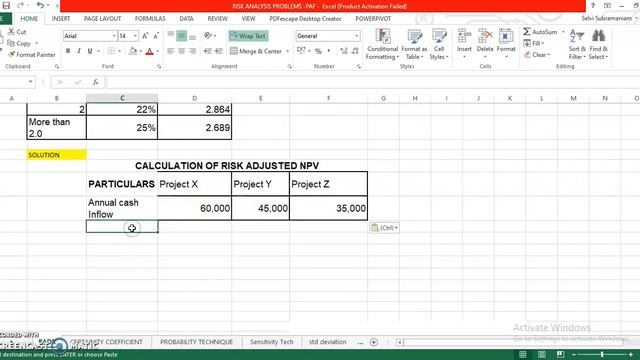The width and height of the screenshot is (640, 360).
Task: Click Merge & Center button
Action: coord(256,51)
